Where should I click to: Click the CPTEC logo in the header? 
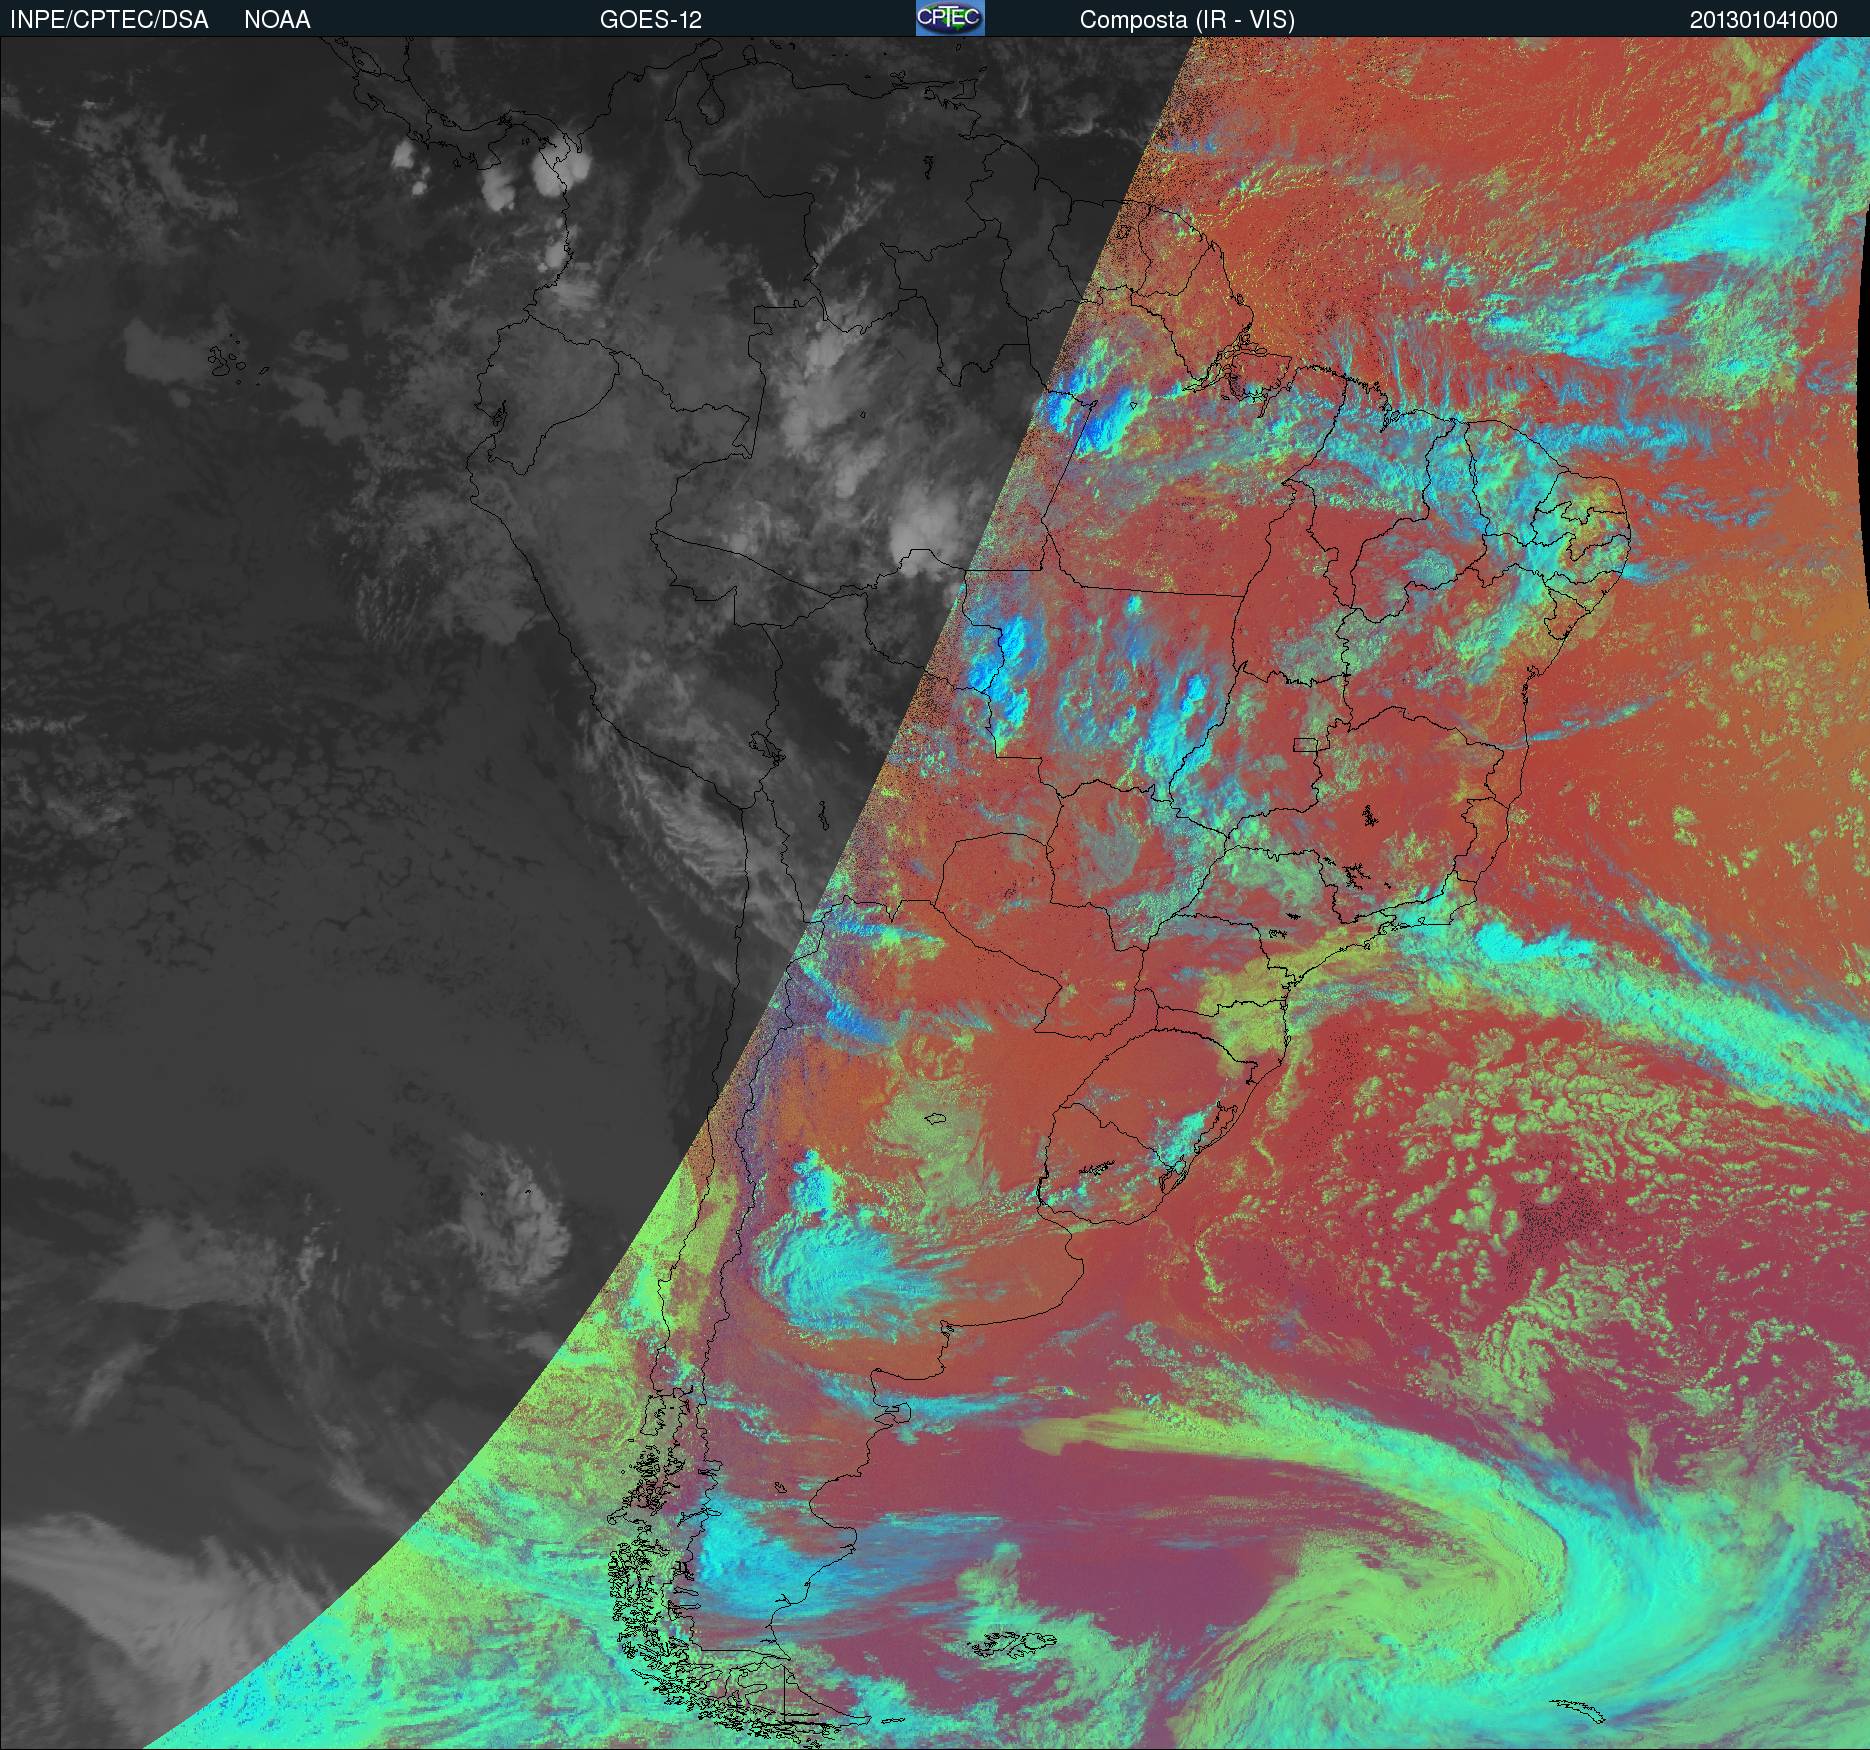click(x=950, y=18)
